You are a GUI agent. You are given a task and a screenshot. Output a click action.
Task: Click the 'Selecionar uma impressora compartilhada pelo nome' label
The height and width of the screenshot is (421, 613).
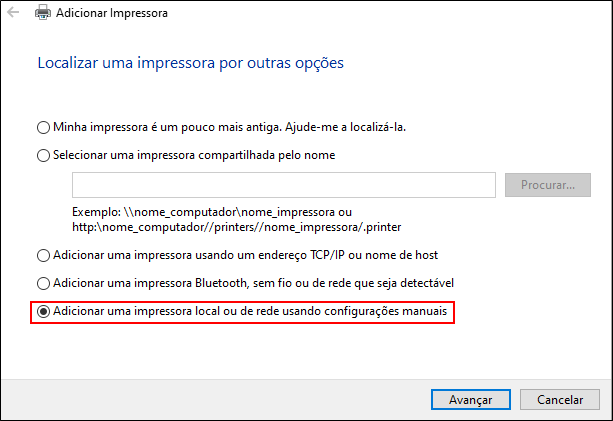(x=193, y=156)
